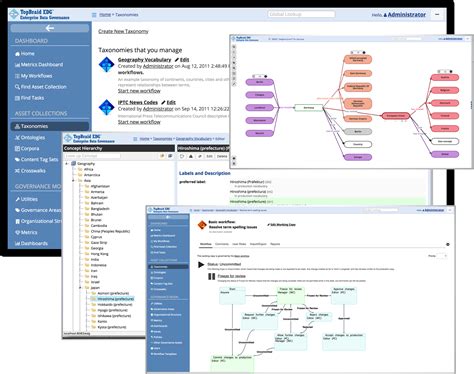Focus the Global Lookup search field

coord(301,14)
